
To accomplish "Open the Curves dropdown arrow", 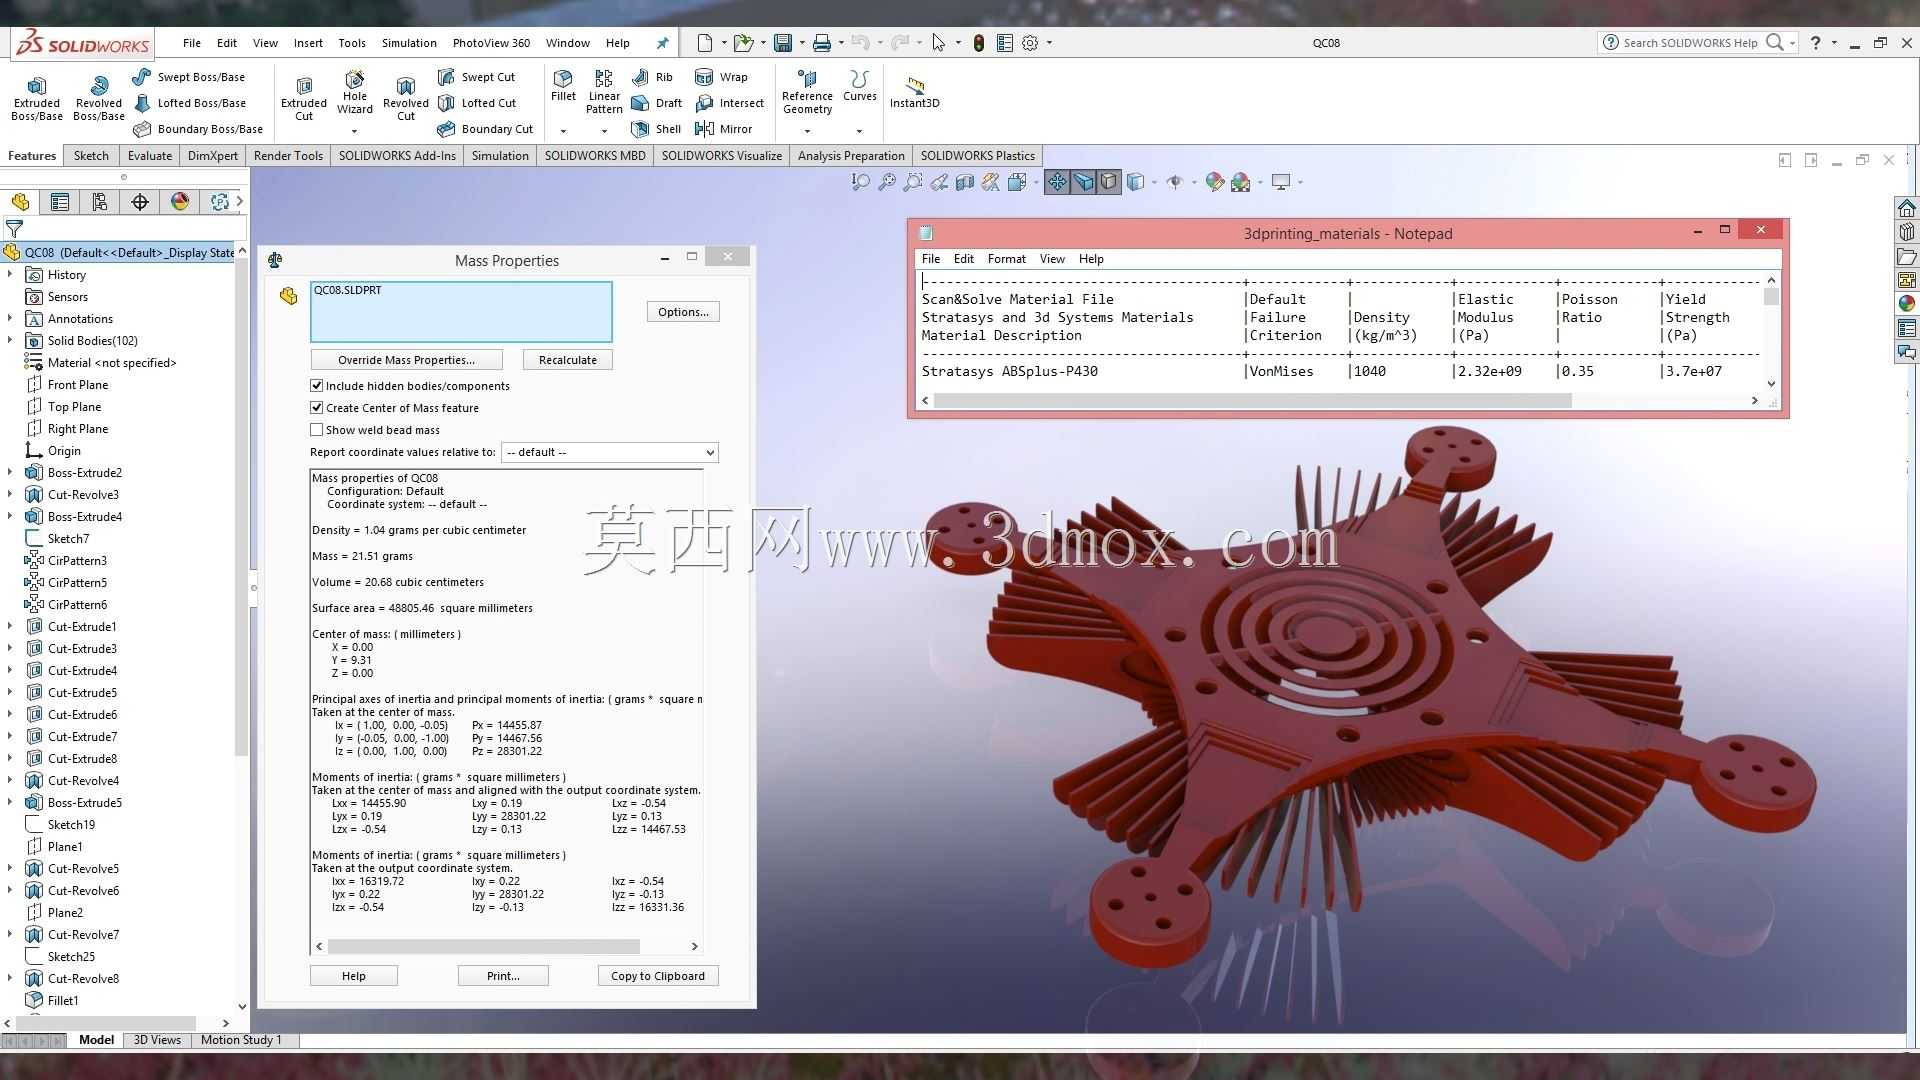I will pos(859,131).
